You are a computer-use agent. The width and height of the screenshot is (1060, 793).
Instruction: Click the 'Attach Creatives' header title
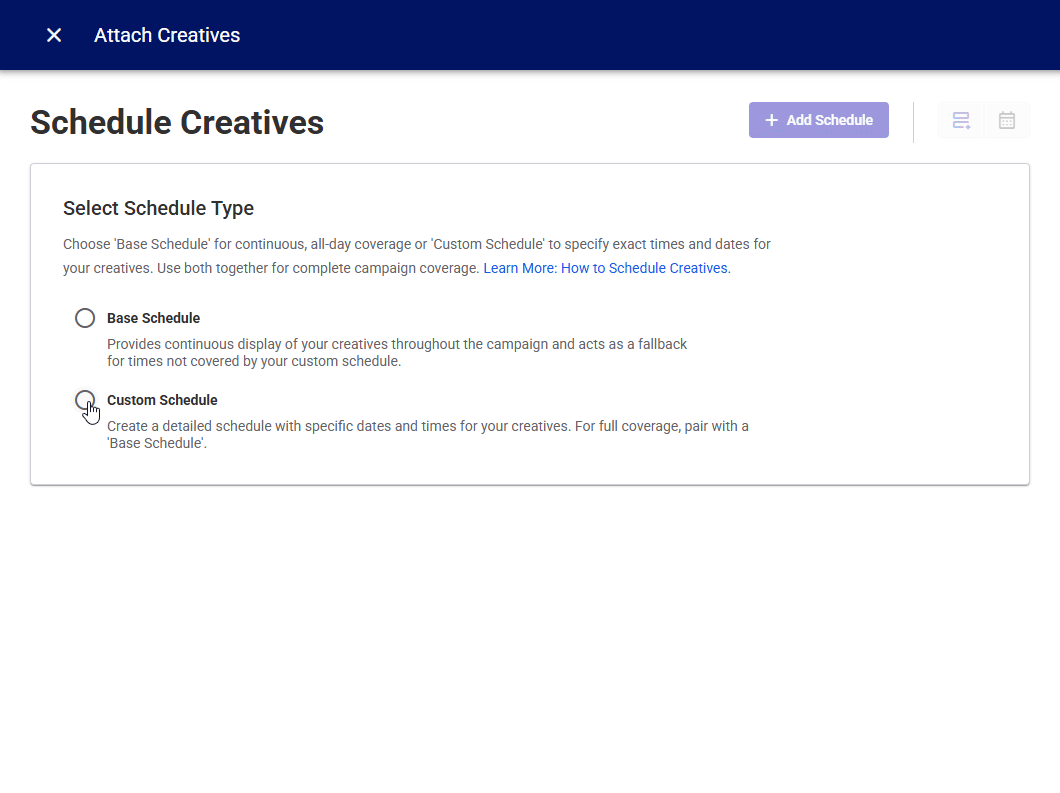tap(167, 35)
